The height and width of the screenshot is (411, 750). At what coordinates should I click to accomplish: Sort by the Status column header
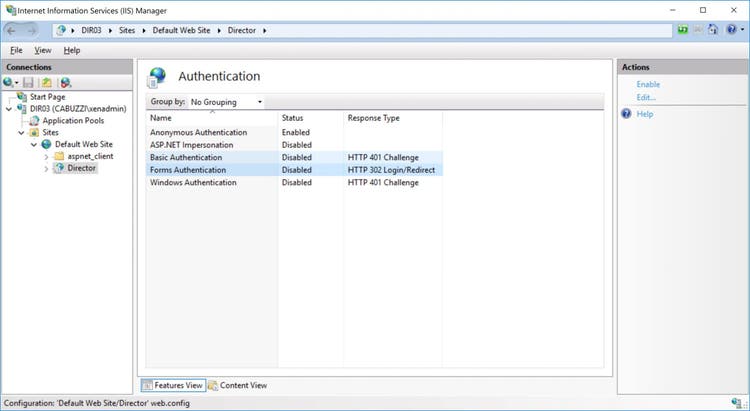(310, 118)
